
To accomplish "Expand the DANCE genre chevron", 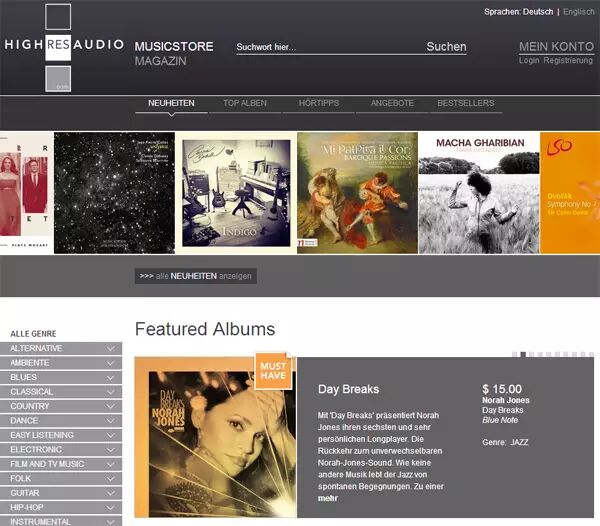I will [x=111, y=421].
